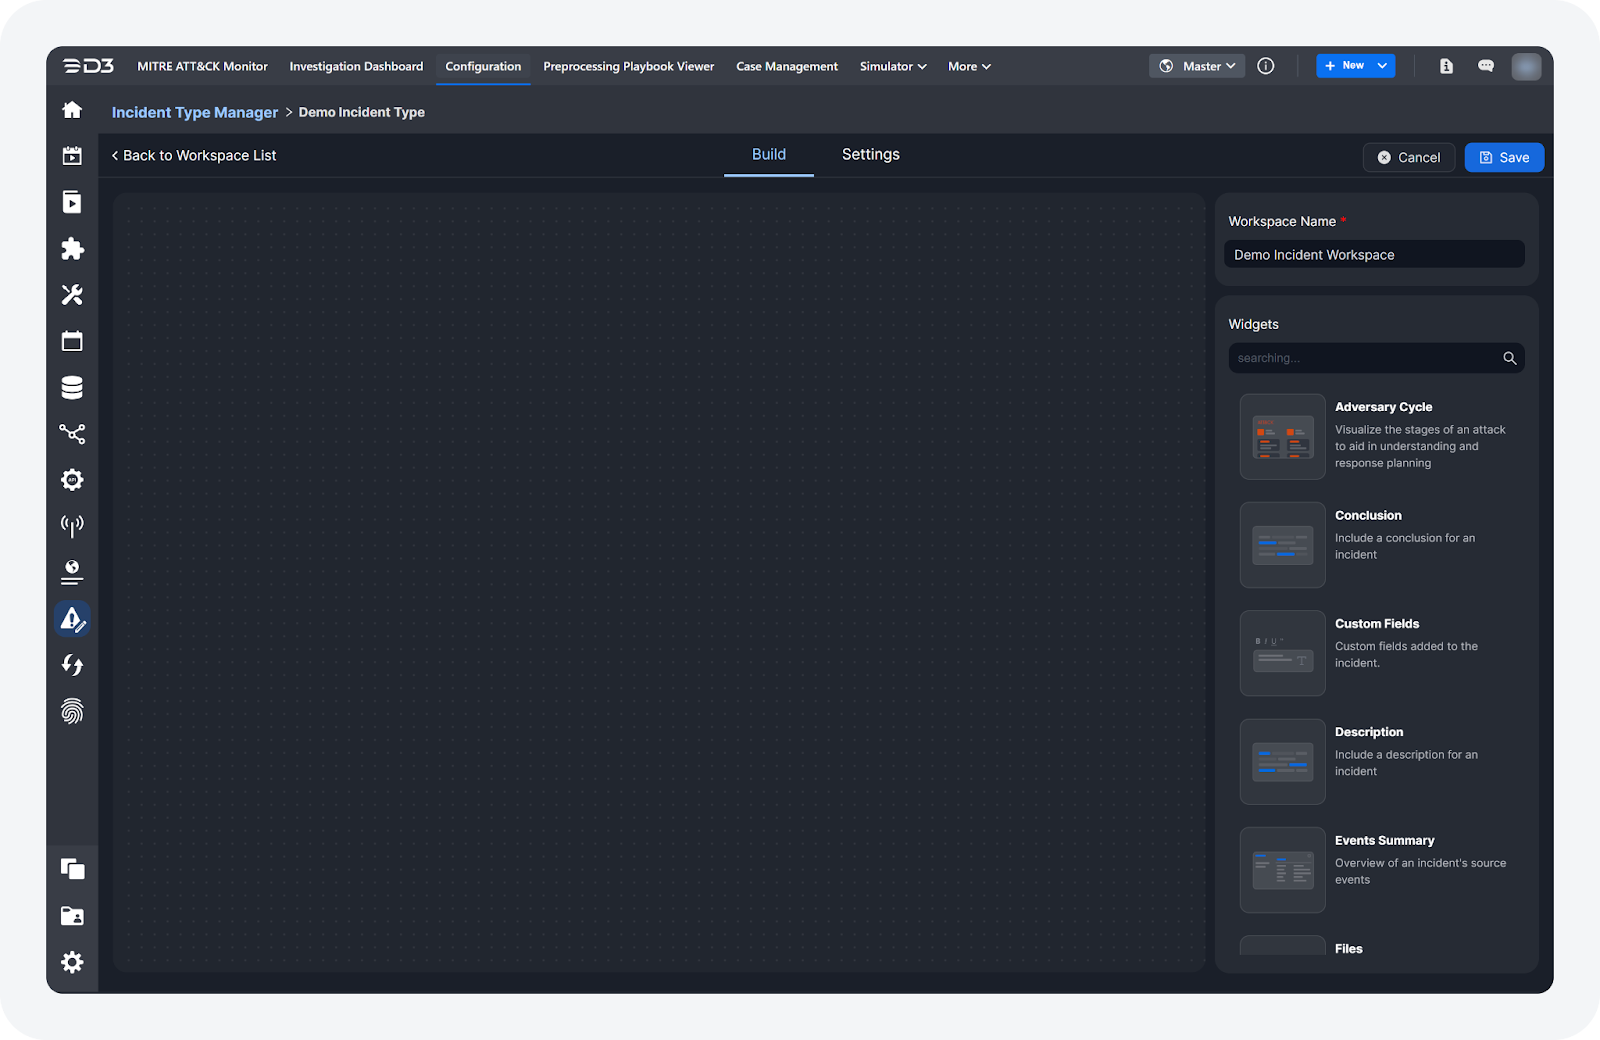The image size is (1600, 1040).
Task: Click the fingerprint icon in sidebar
Action: pyautogui.click(x=72, y=711)
